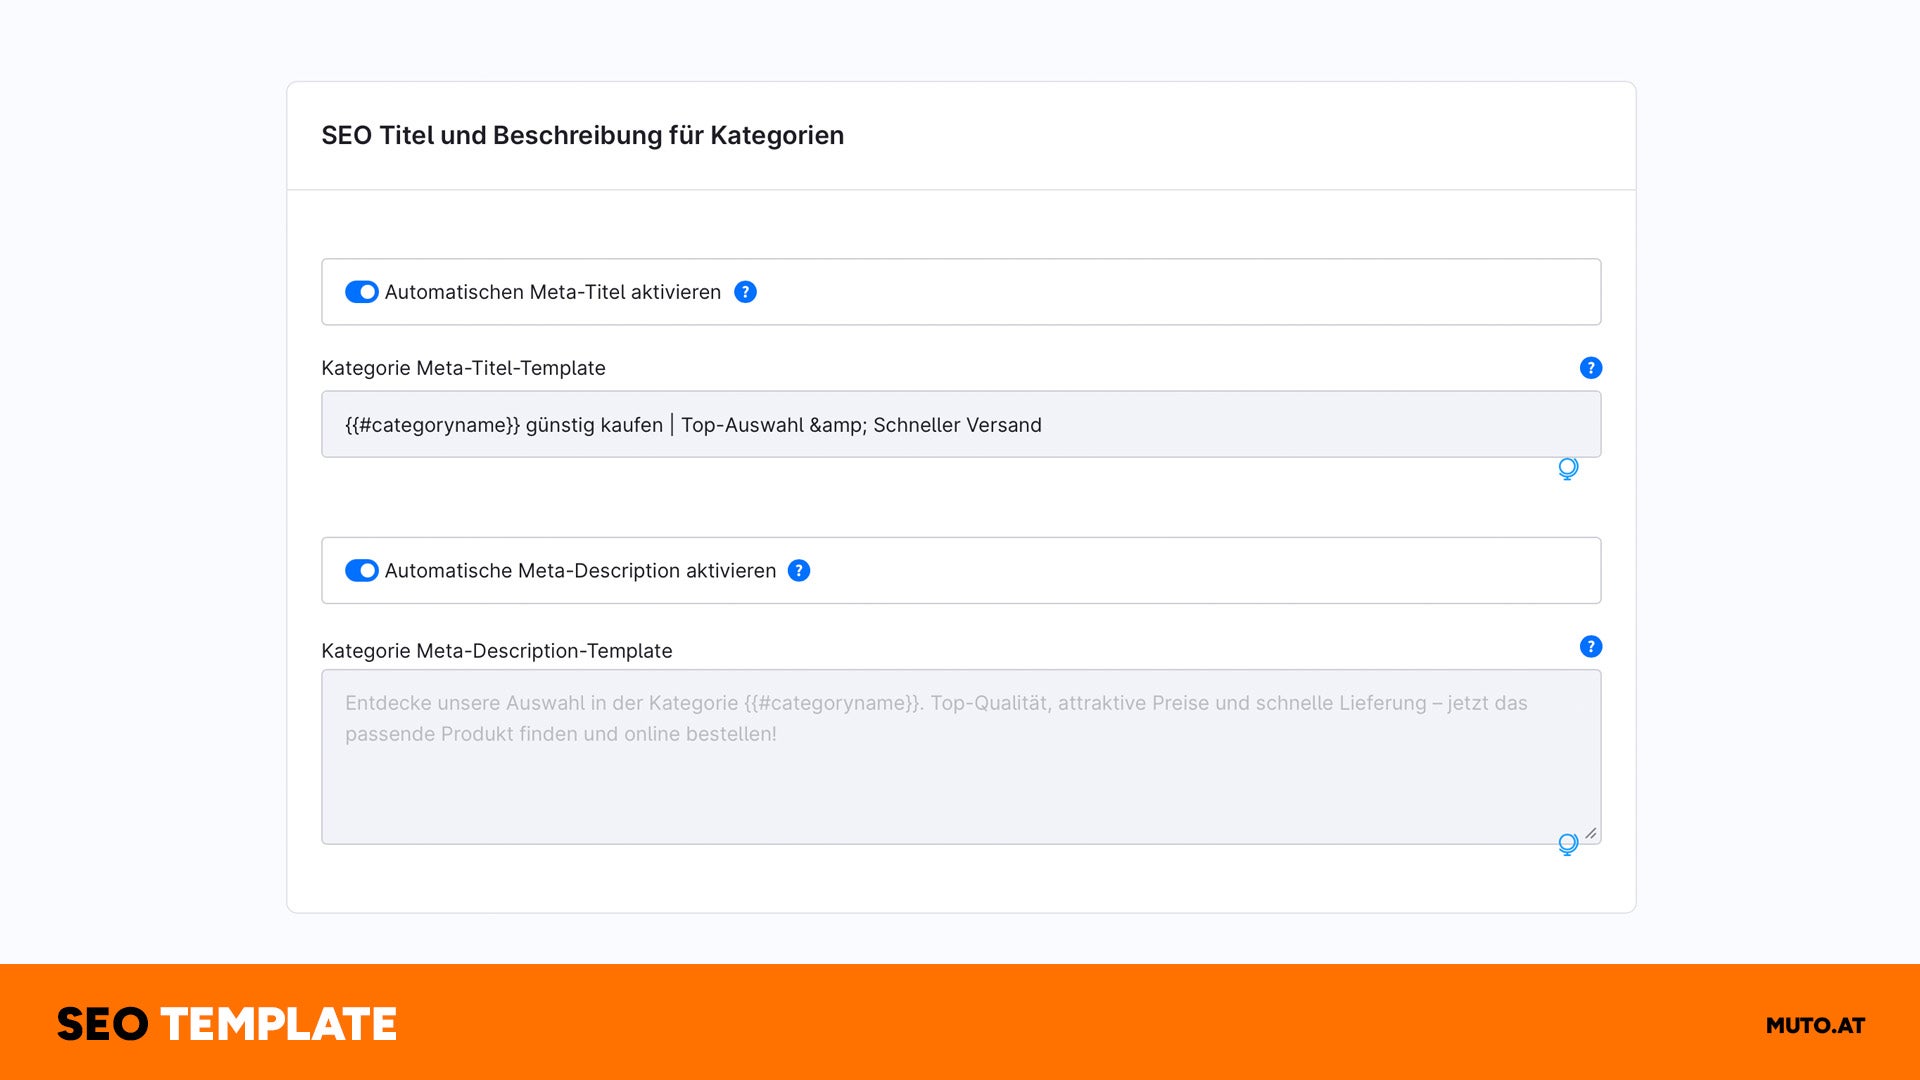
Task: Focus the Meta-Description-Template textarea
Action: point(960,790)
